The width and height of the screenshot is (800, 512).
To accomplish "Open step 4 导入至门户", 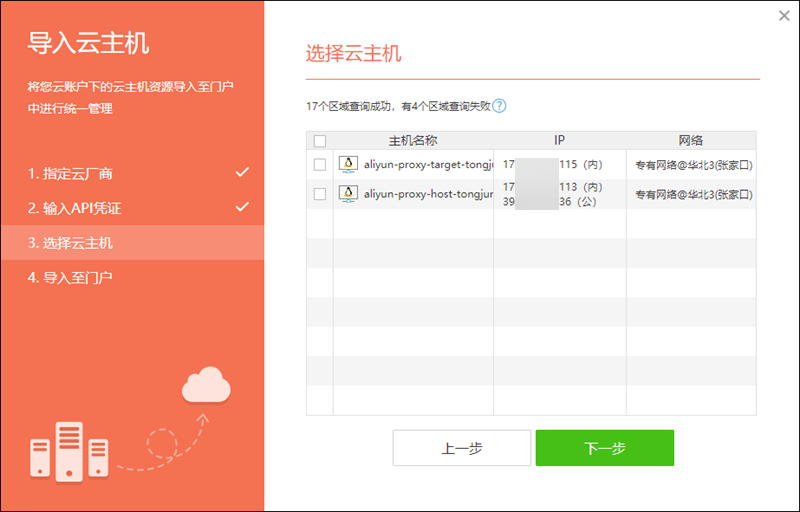I will [70, 277].
